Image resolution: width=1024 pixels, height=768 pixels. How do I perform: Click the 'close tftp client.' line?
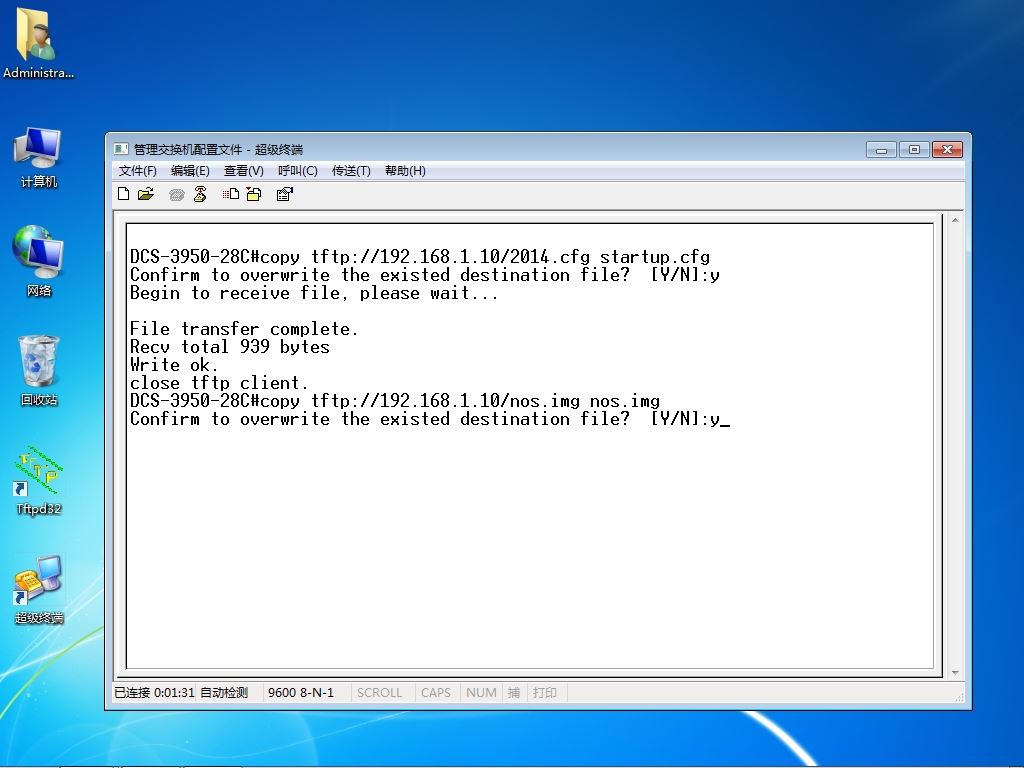coord(219,383)
